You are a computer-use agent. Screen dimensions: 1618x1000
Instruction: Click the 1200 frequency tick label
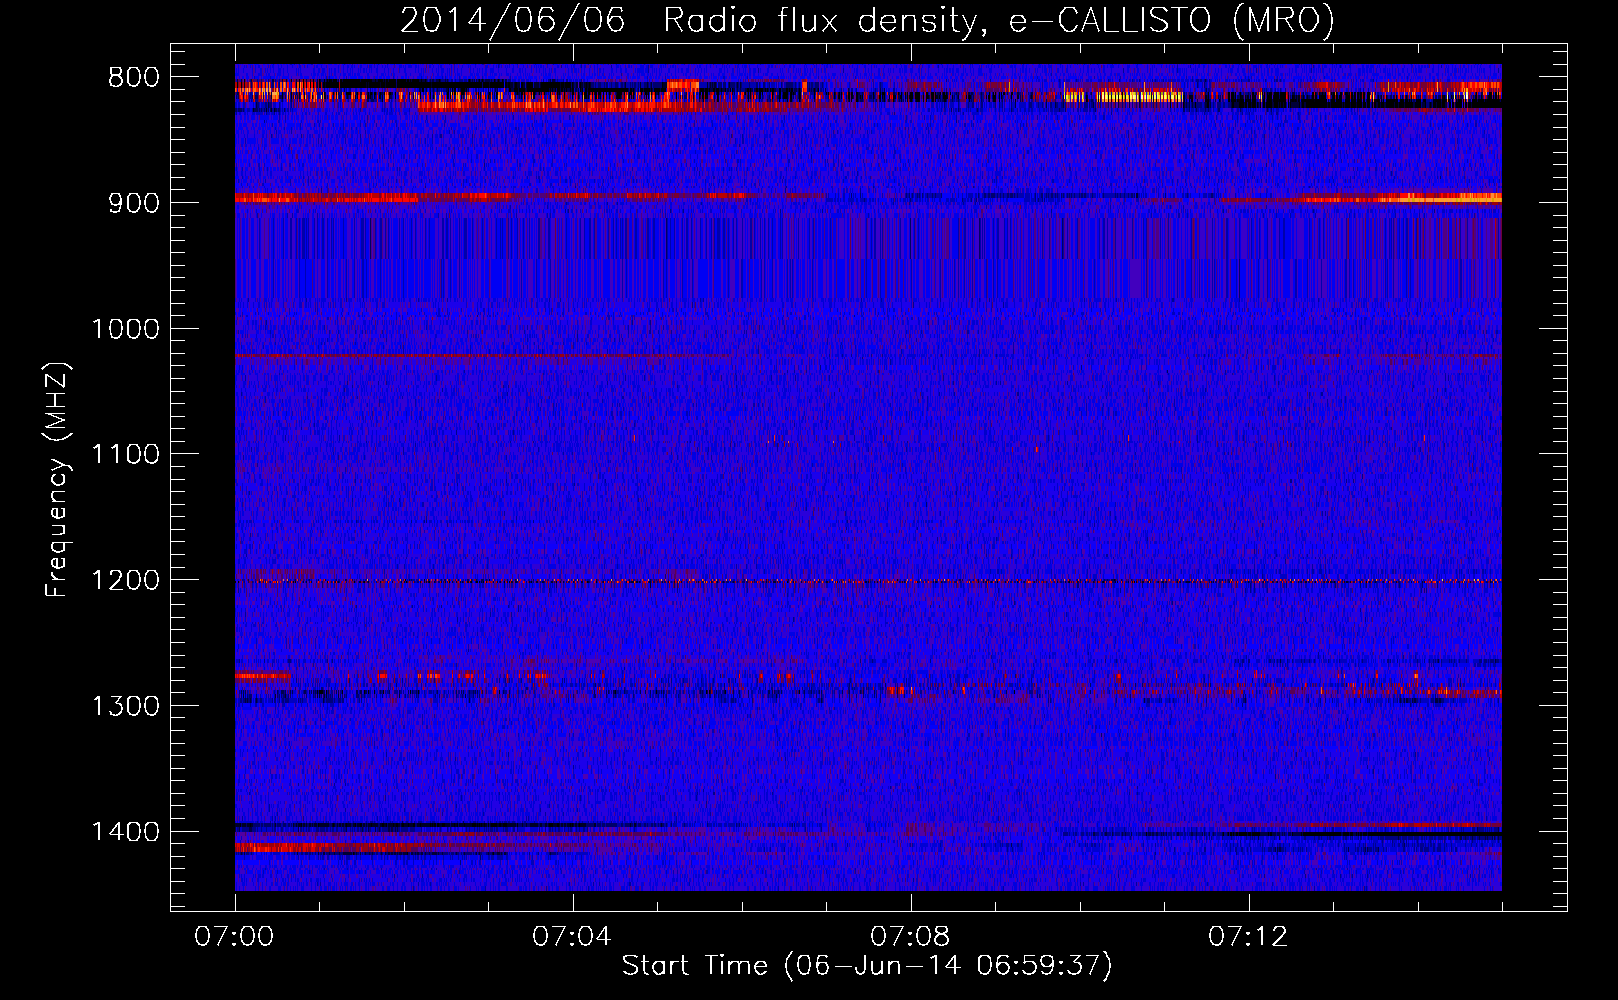tap(126, 581)
